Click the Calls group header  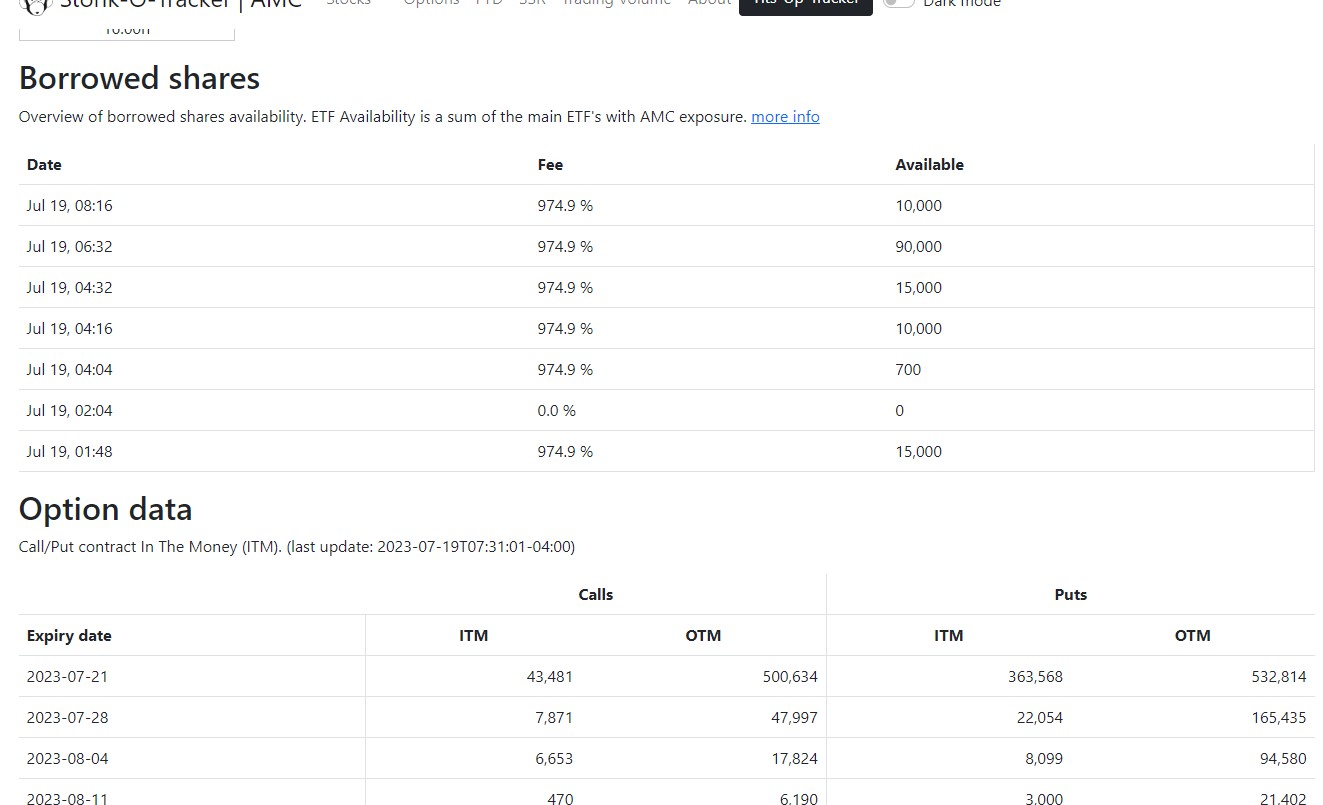595,595
